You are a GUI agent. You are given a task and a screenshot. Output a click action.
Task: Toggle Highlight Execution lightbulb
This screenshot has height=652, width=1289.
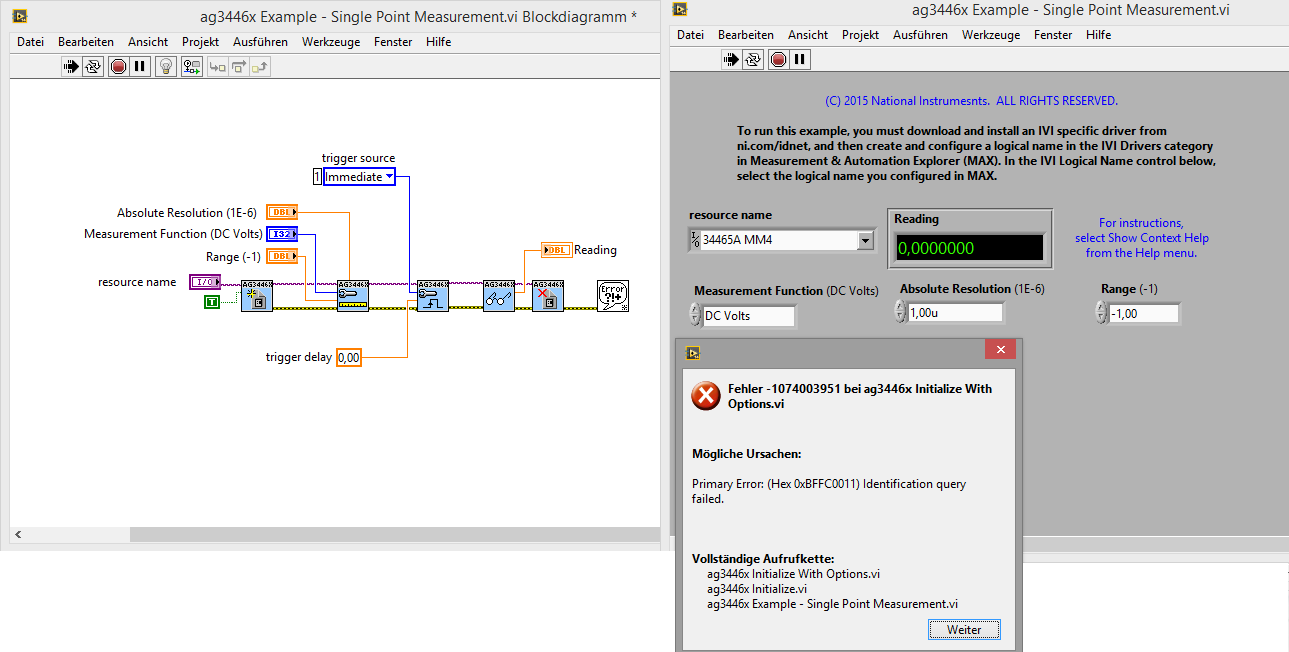tap(167, 67)
